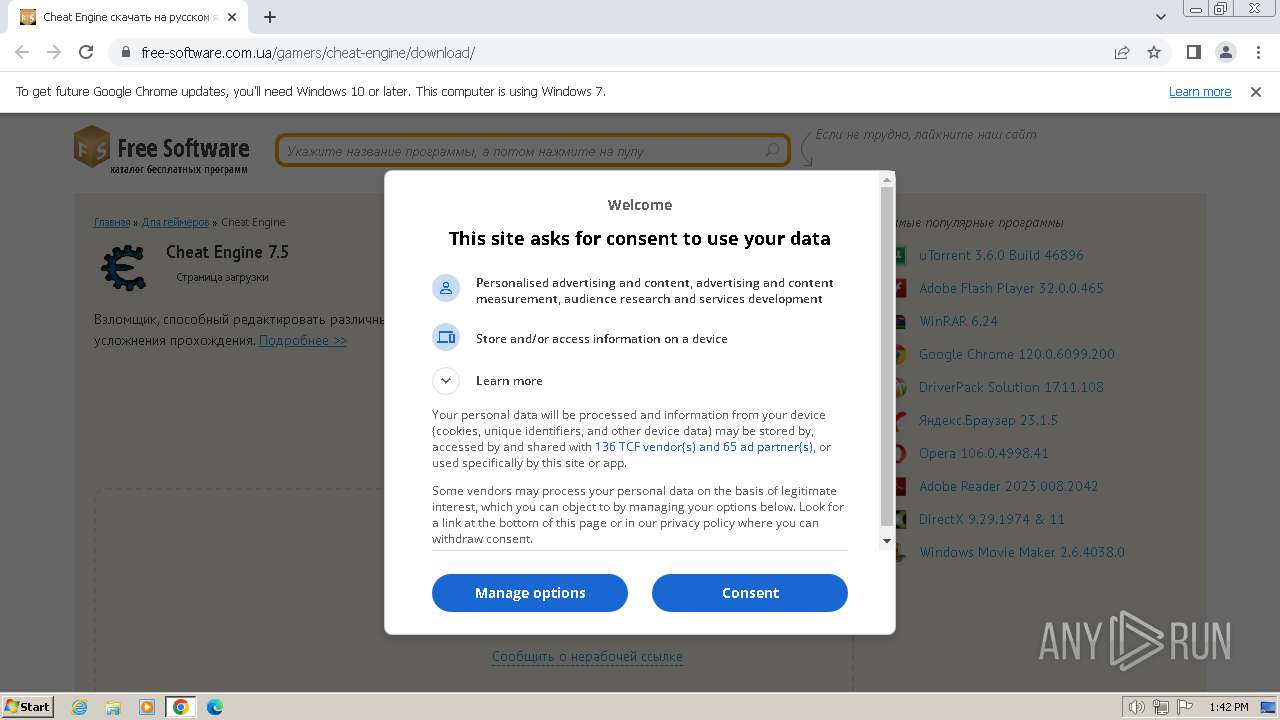Open Windows Movie Maker 2.6.4038.0 link
The height and width of the screenshot is (720, 1280).
point(1022,552)
